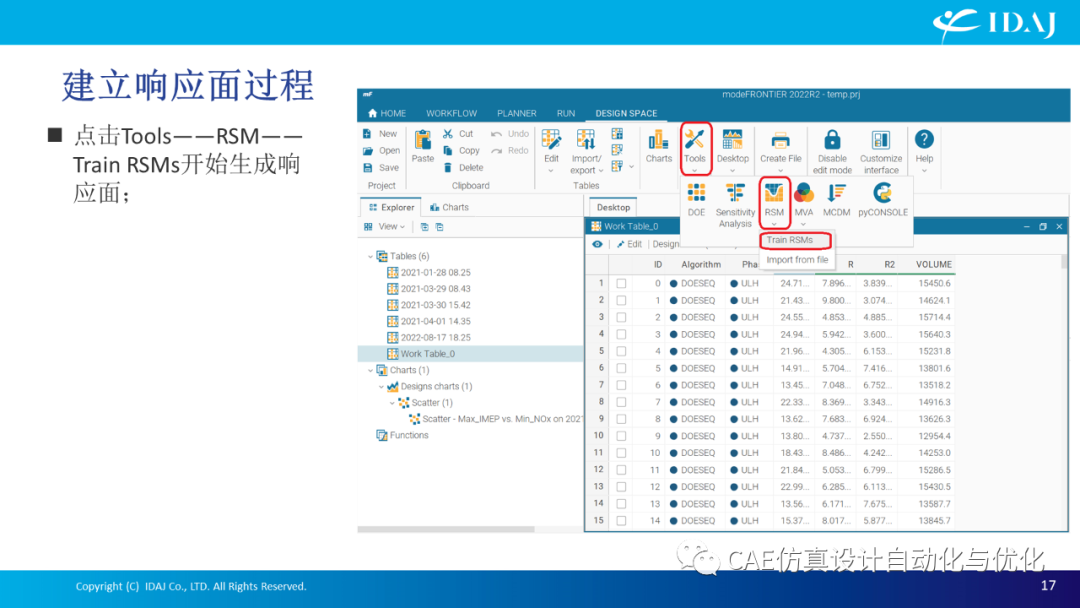The width and height of the screenshot is (1080, 608).
Task: Select the Desktop tab
Action: tap(613, 207)
